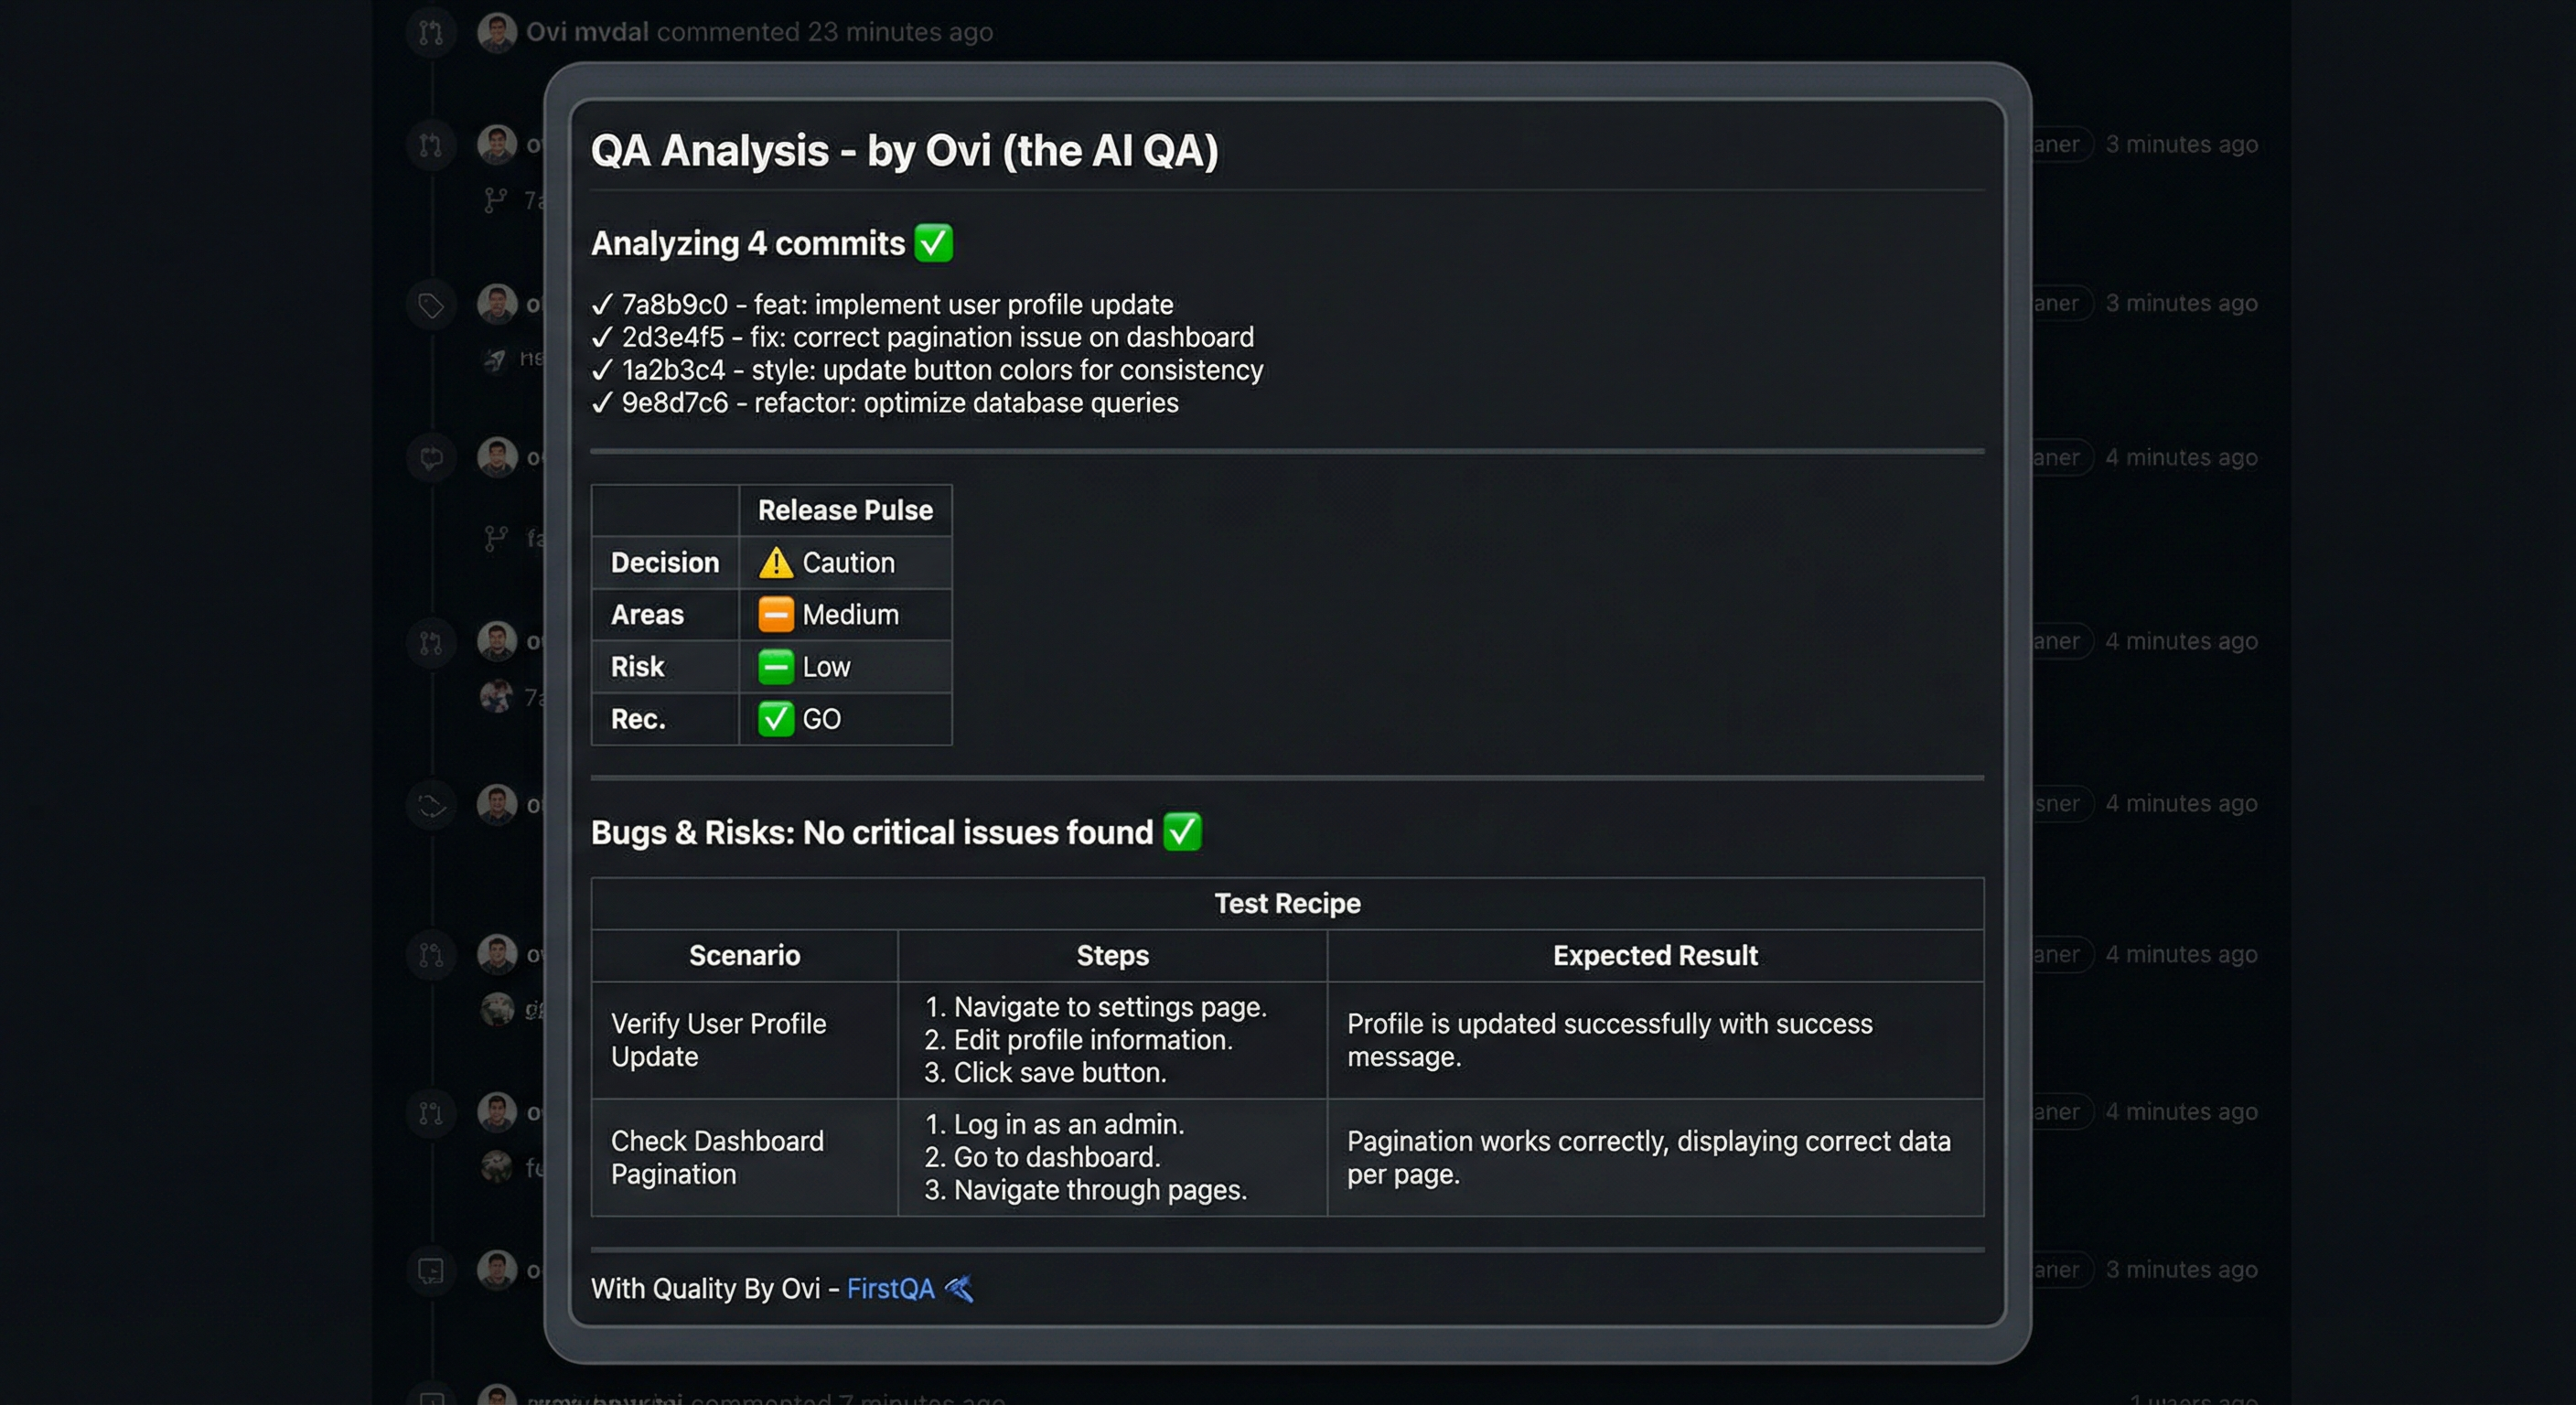Click the pull request icon at top of the timeline
Viewport: 2576px width, 1405px height.
[430, 31]
